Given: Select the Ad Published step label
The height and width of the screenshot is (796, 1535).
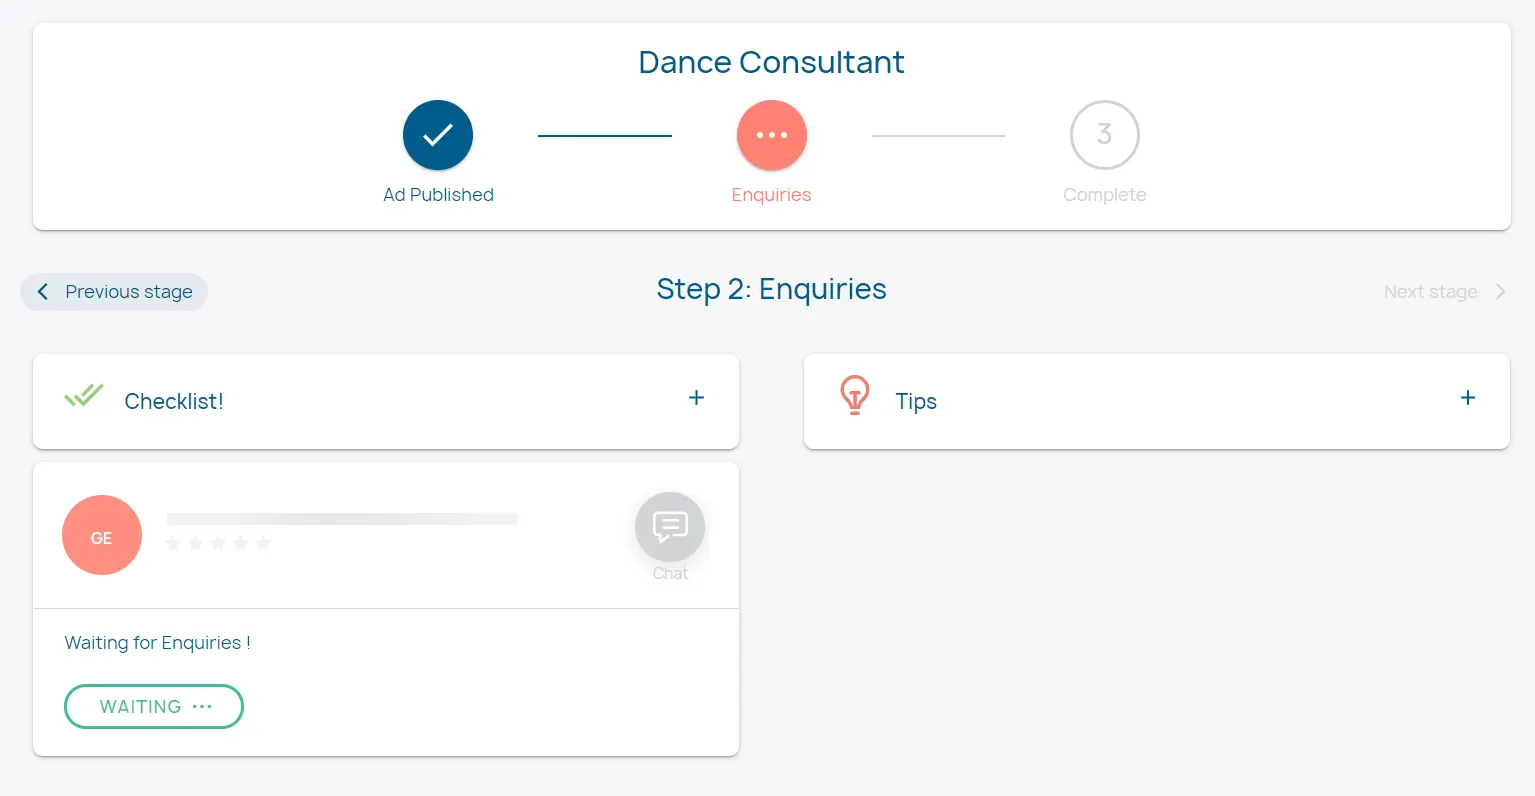Looking at the screenshot, I should [x=438, y=195].
